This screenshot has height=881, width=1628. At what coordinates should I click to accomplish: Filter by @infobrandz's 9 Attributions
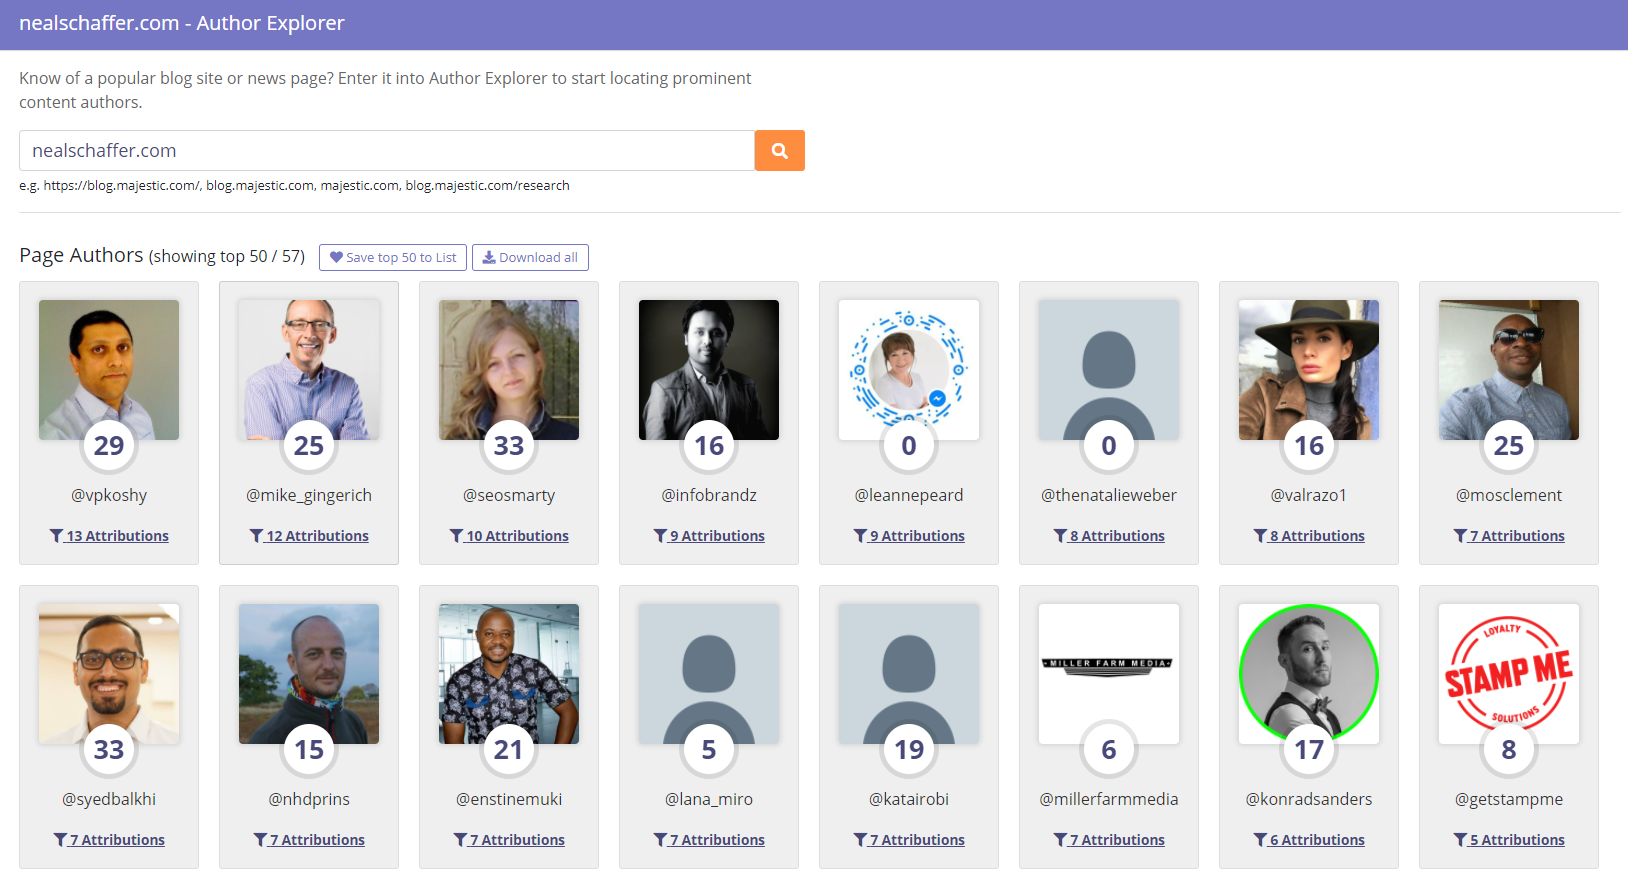tap(709, 536)
